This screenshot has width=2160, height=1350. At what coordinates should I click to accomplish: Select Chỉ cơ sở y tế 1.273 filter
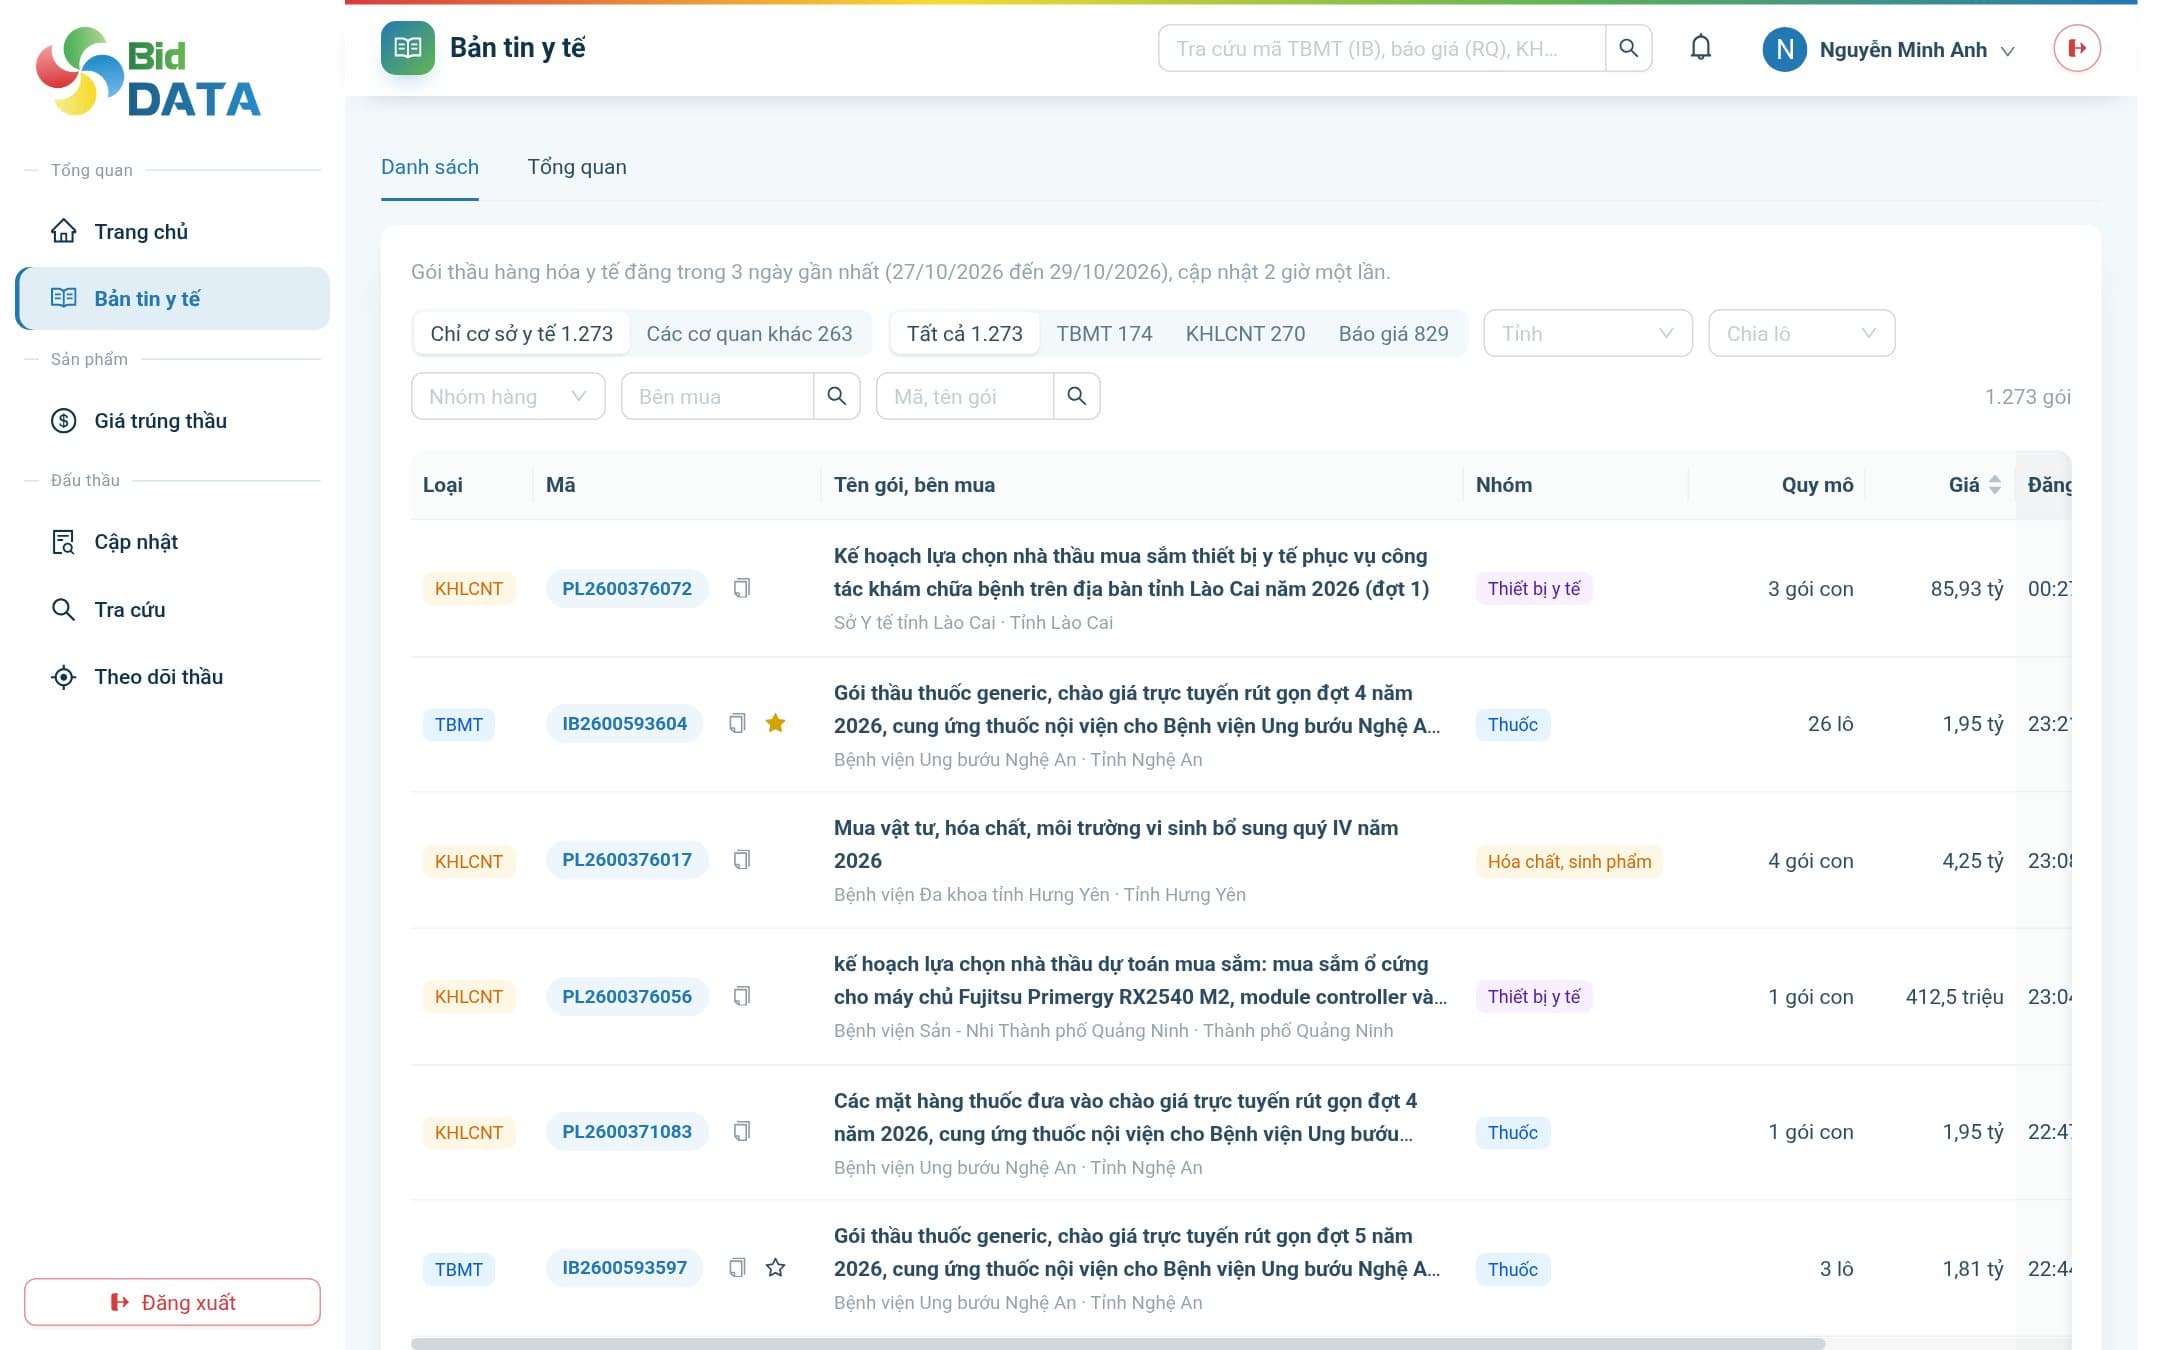(521, 333)
